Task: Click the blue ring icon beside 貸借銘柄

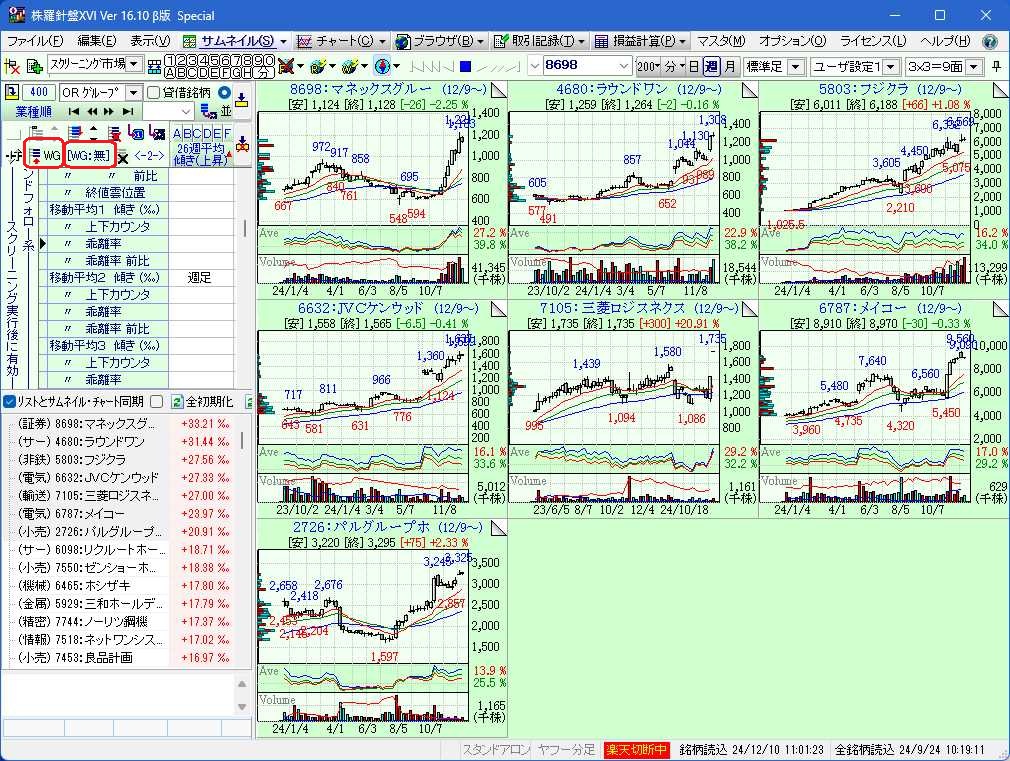Action: tap(224, 92)
